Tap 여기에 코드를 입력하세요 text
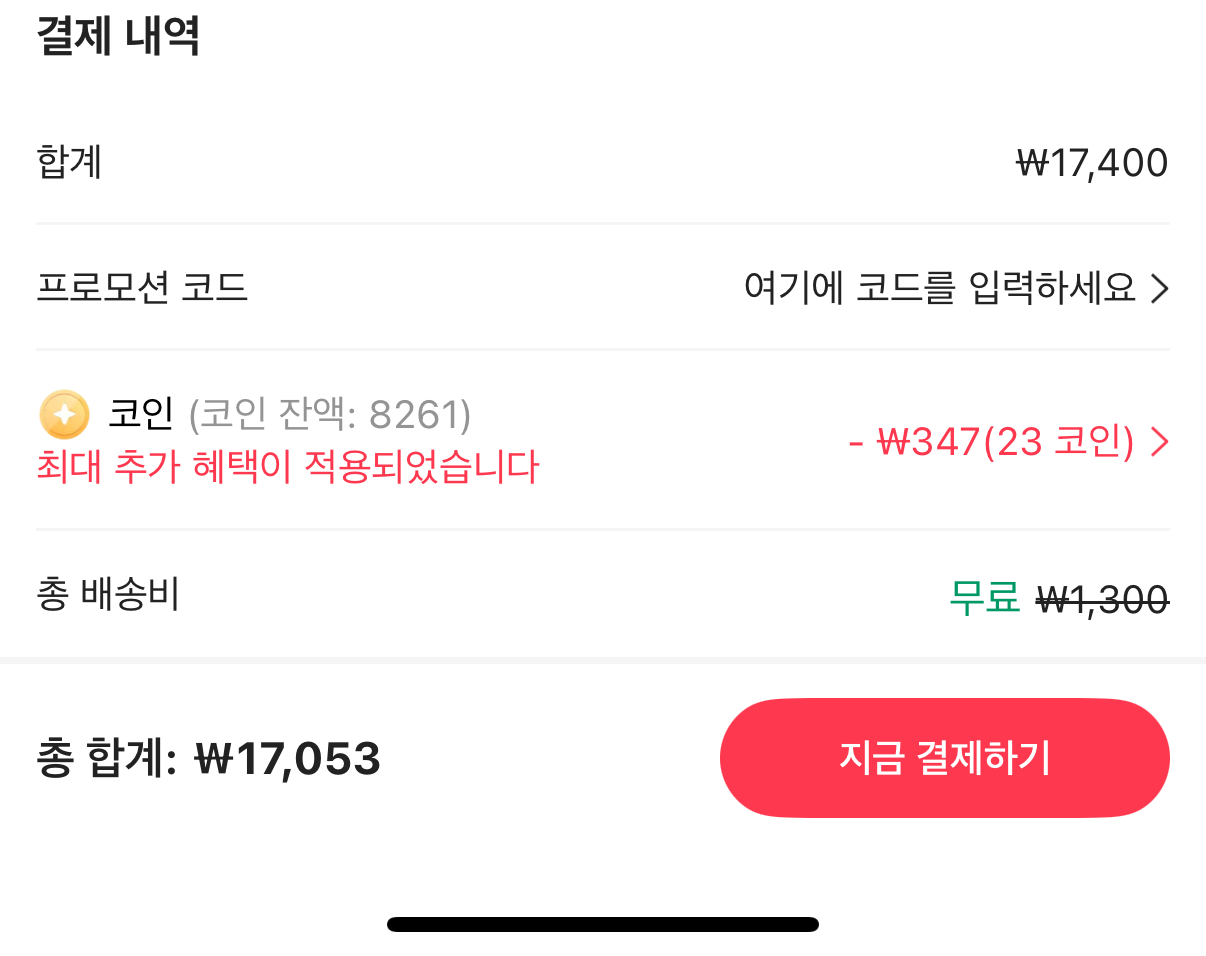Viewport: 1206px width, 956px height. point(940,289)
